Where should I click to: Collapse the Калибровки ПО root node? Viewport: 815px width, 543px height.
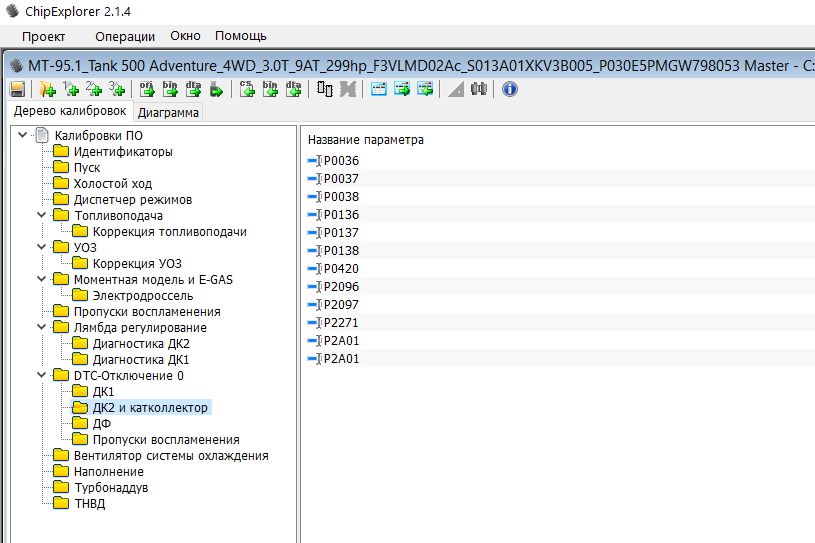click(x=22, y=136)
